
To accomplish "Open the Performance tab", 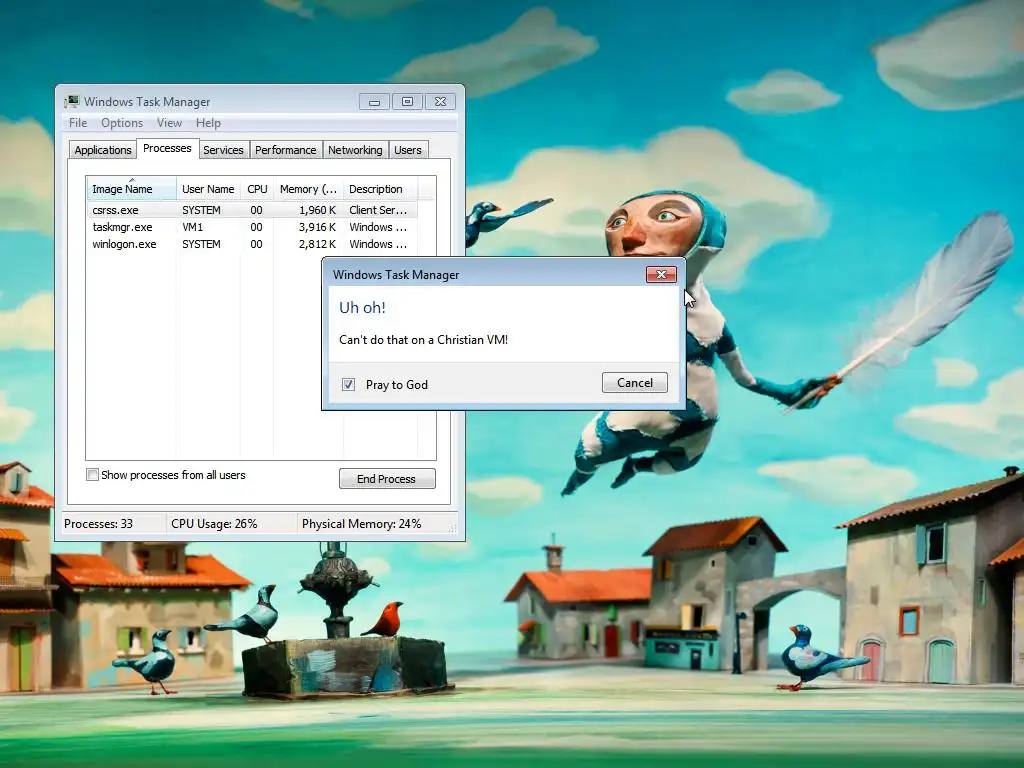I will click(285, 150).
